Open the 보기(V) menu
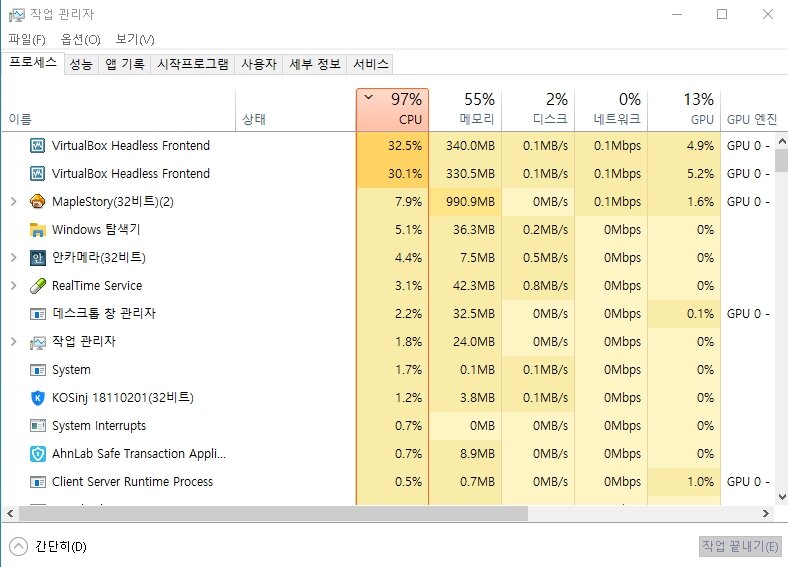Image resolution: width=788 pixels, height=567 pixels. click(135, 39)
